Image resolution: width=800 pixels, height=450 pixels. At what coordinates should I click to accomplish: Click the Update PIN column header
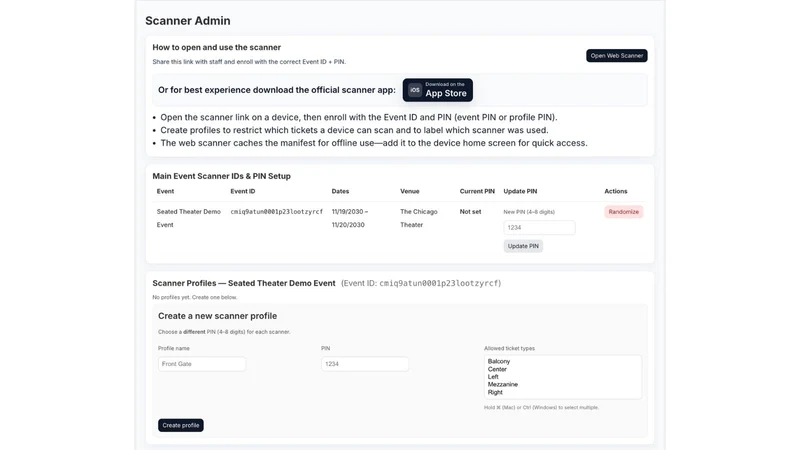[520, 191]
